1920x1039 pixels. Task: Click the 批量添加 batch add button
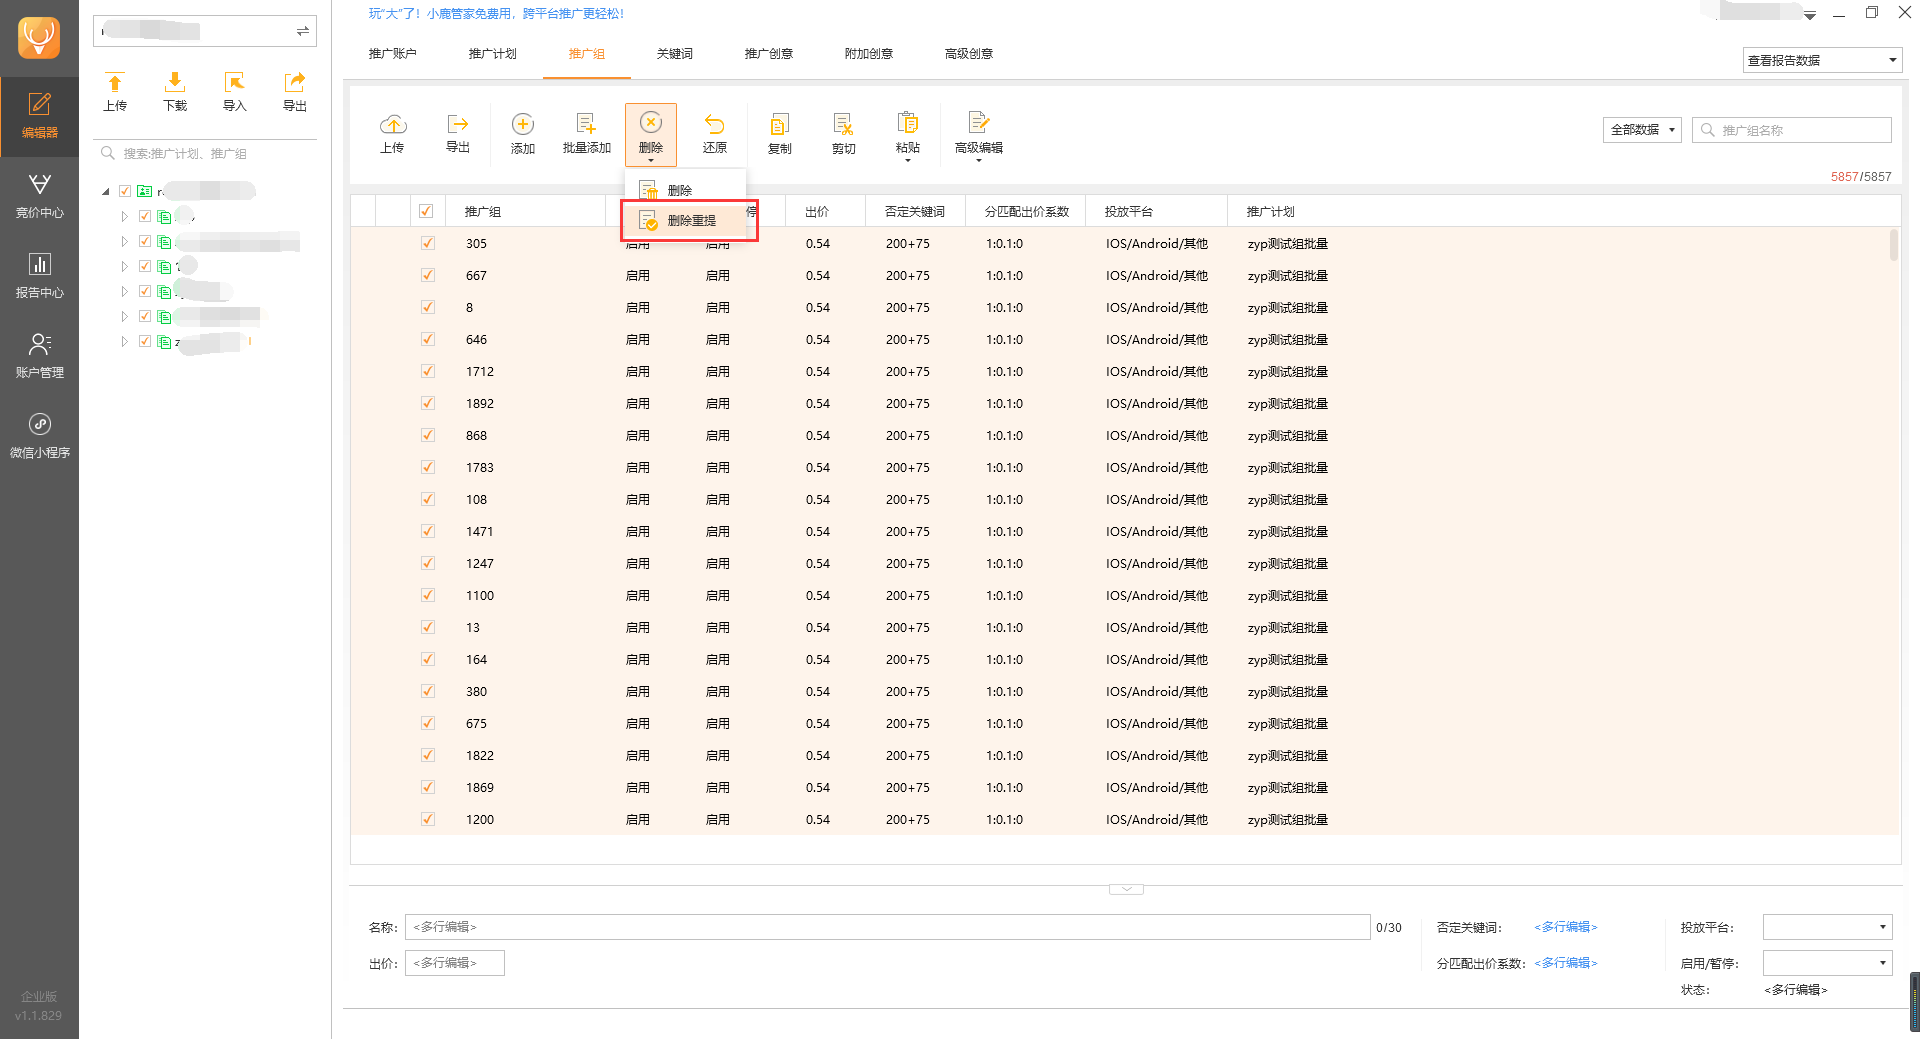coord(587,134)
